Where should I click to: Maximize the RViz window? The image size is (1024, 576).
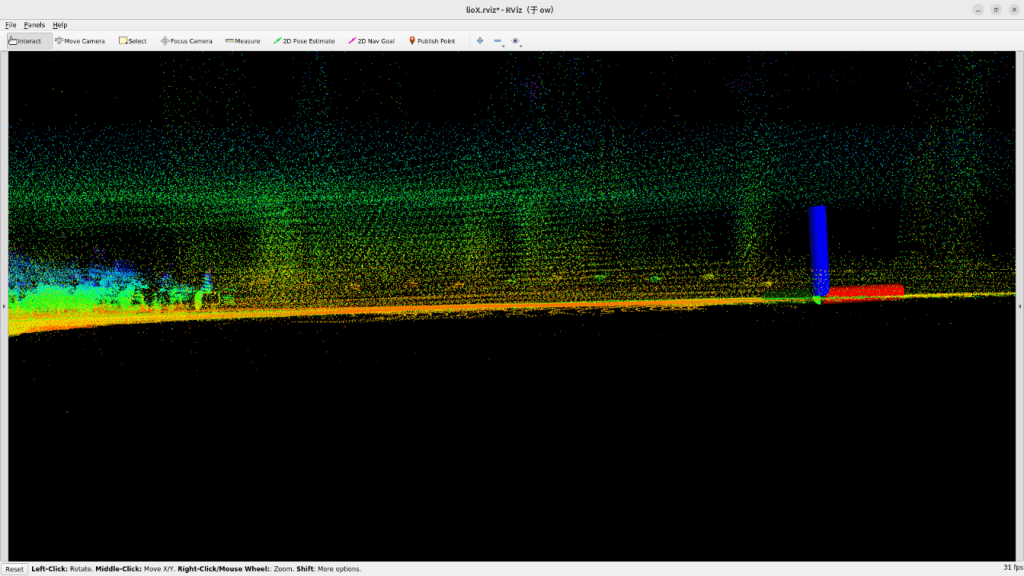[x=995, y=9]
